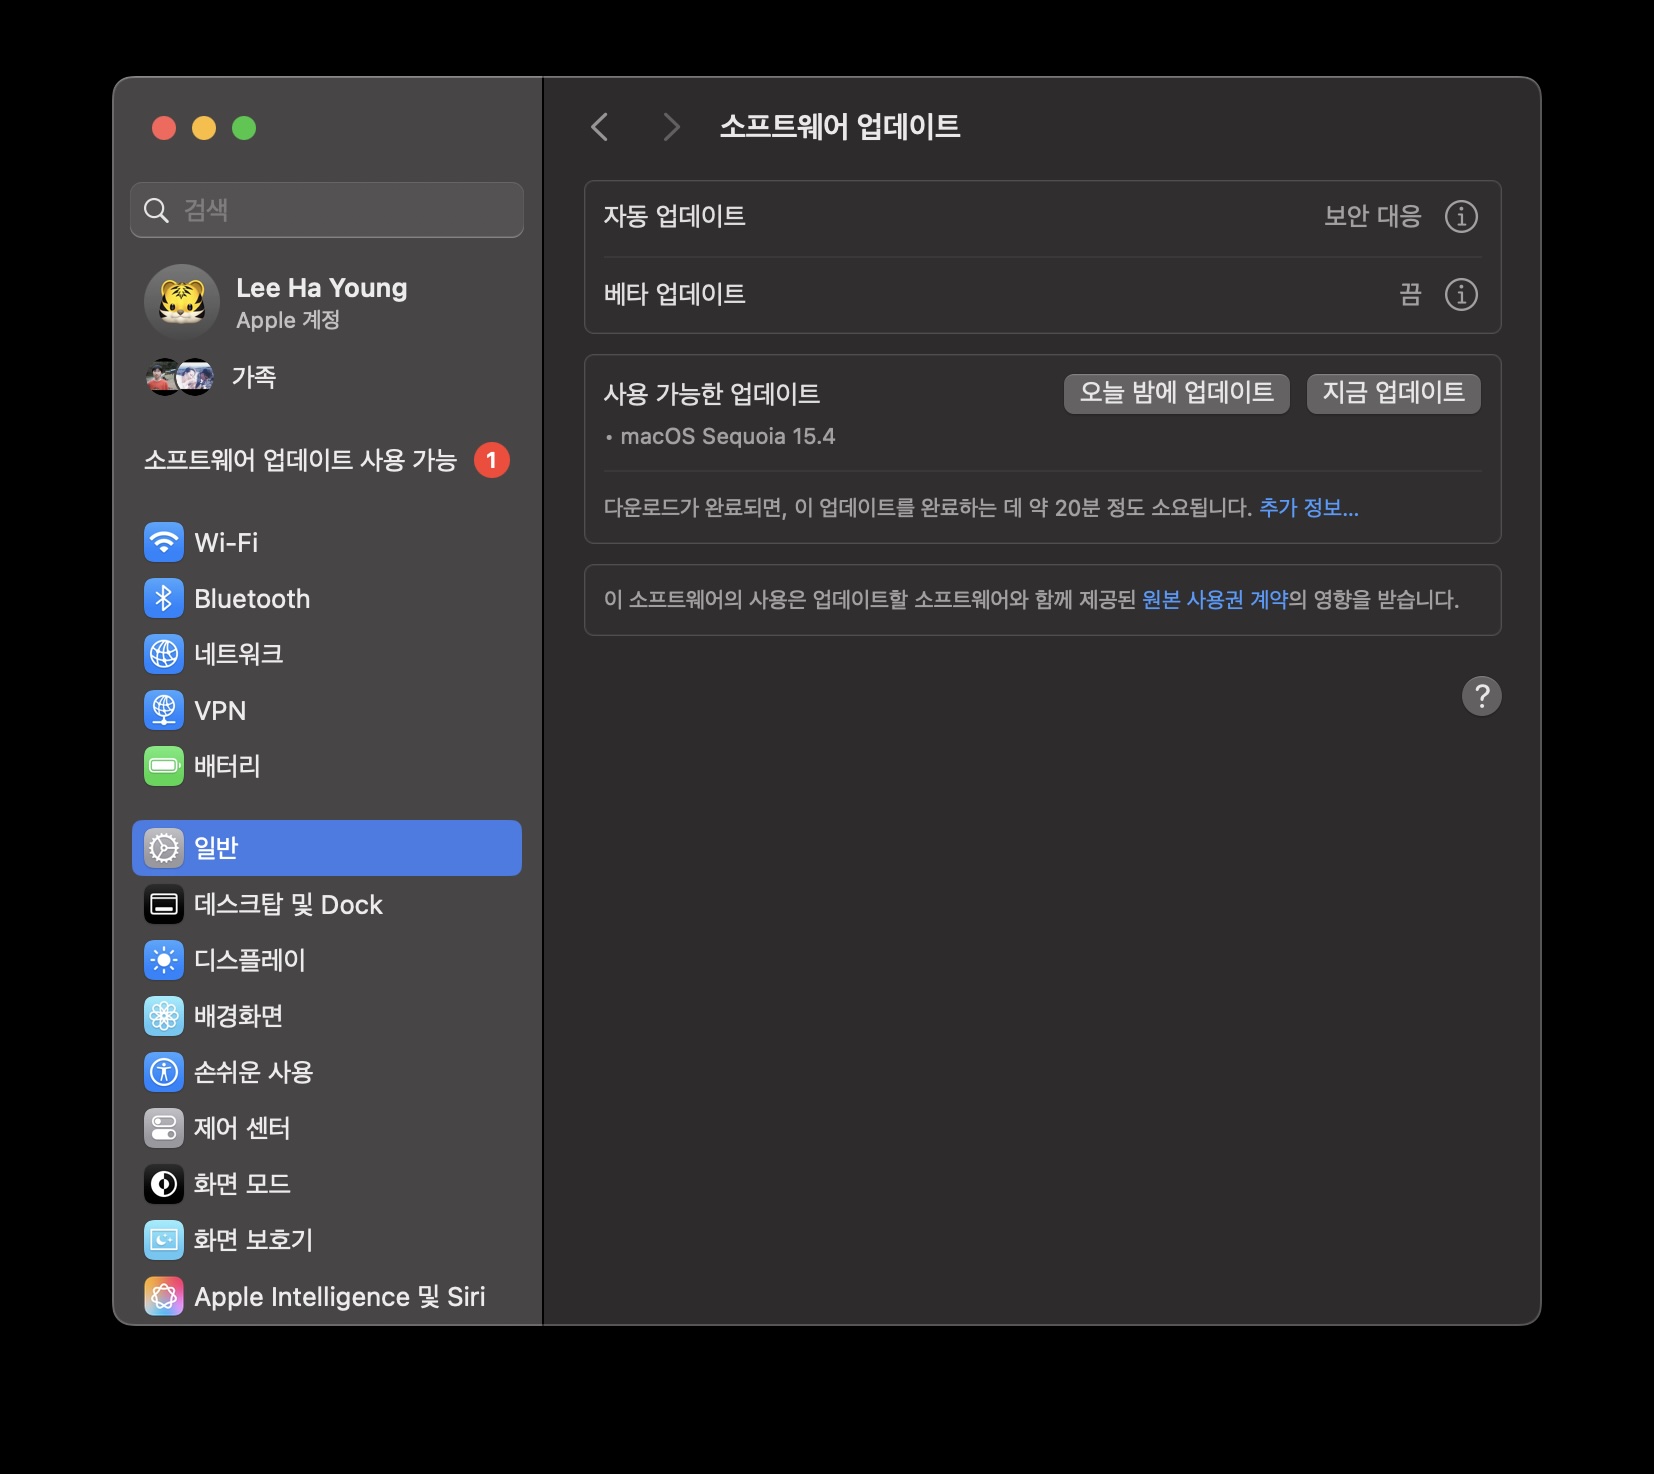The height and width of the screenshot is (1474, 1654).
Task: Select 디스플레이 label in sidebar
Action: pyautogui.click(x=250, y=960)
